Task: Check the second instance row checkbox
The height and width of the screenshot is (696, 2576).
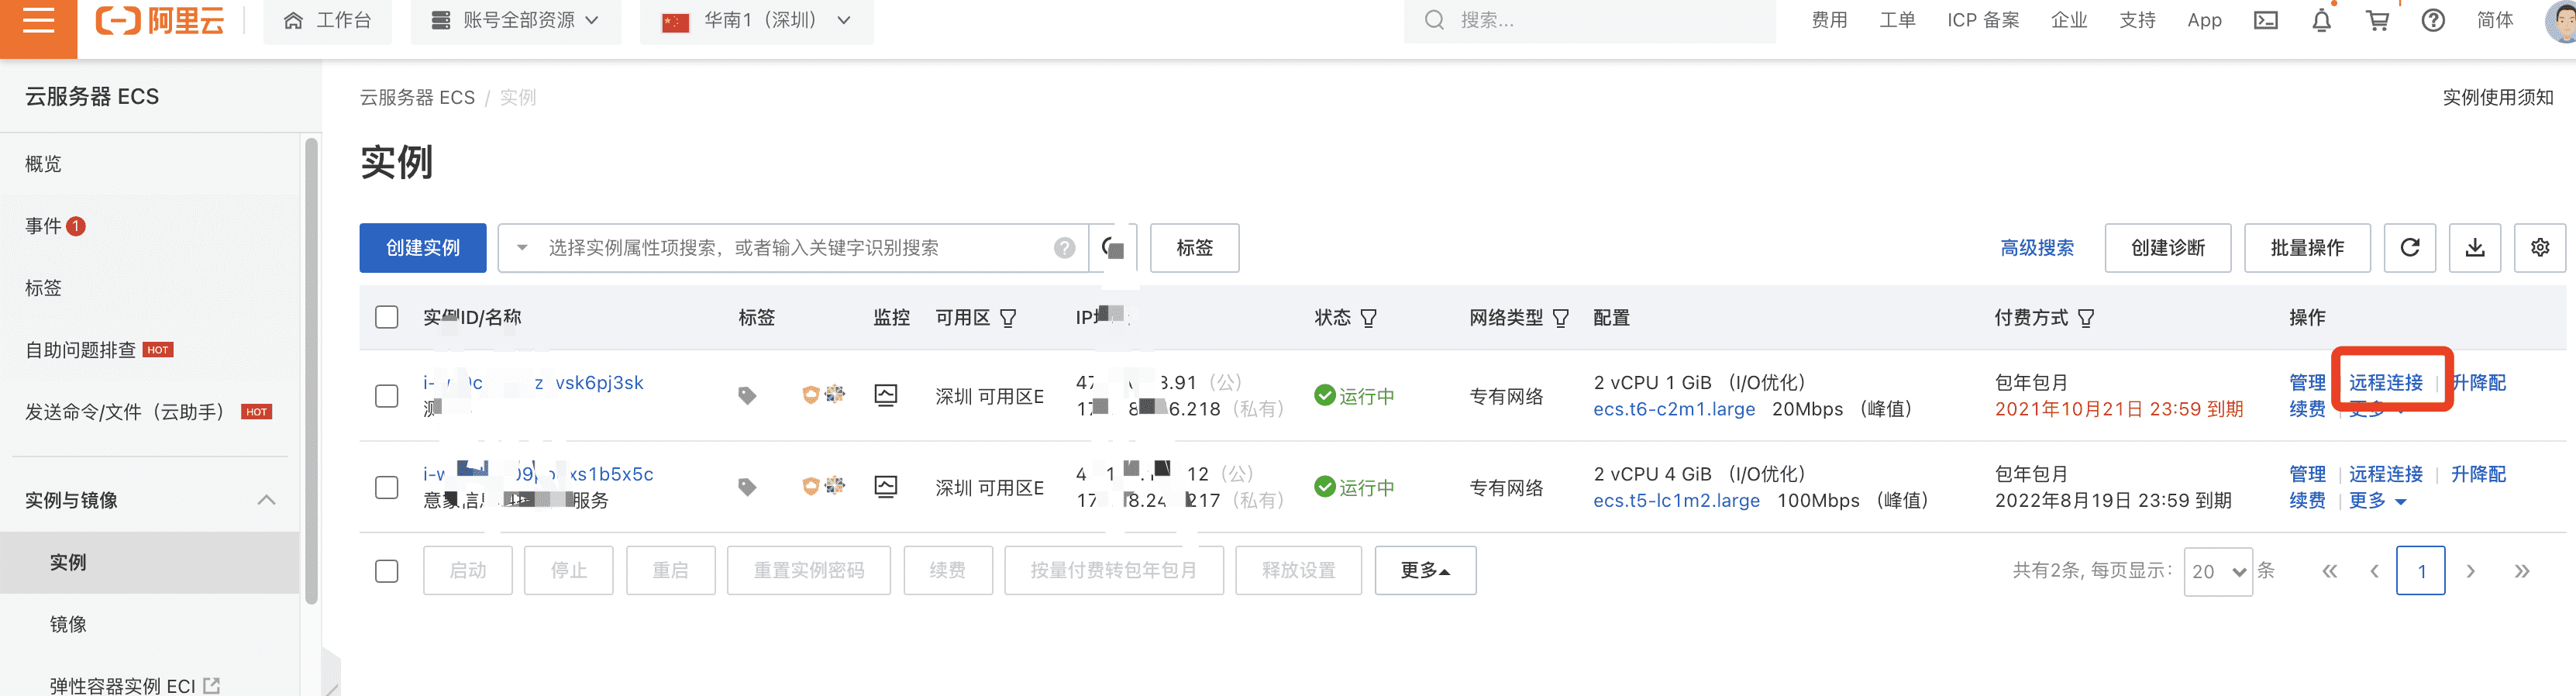Action: pos(386,487)
